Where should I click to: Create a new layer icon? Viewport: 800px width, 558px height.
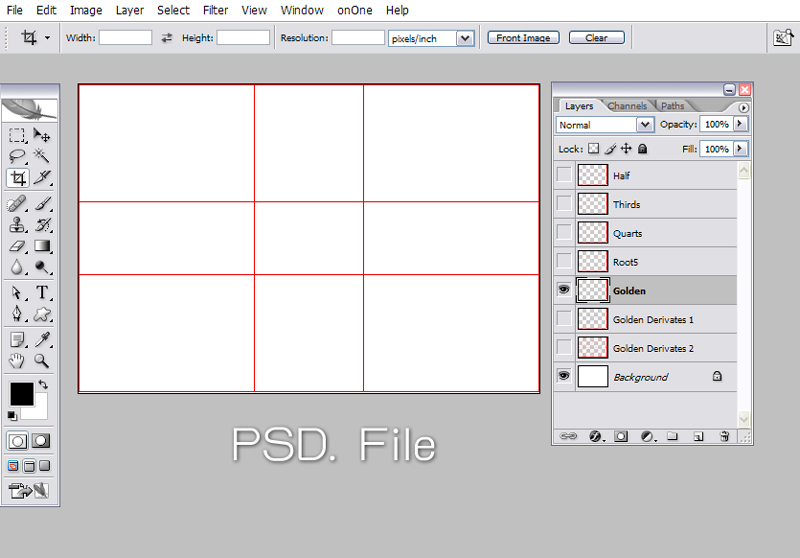point(698,436)
